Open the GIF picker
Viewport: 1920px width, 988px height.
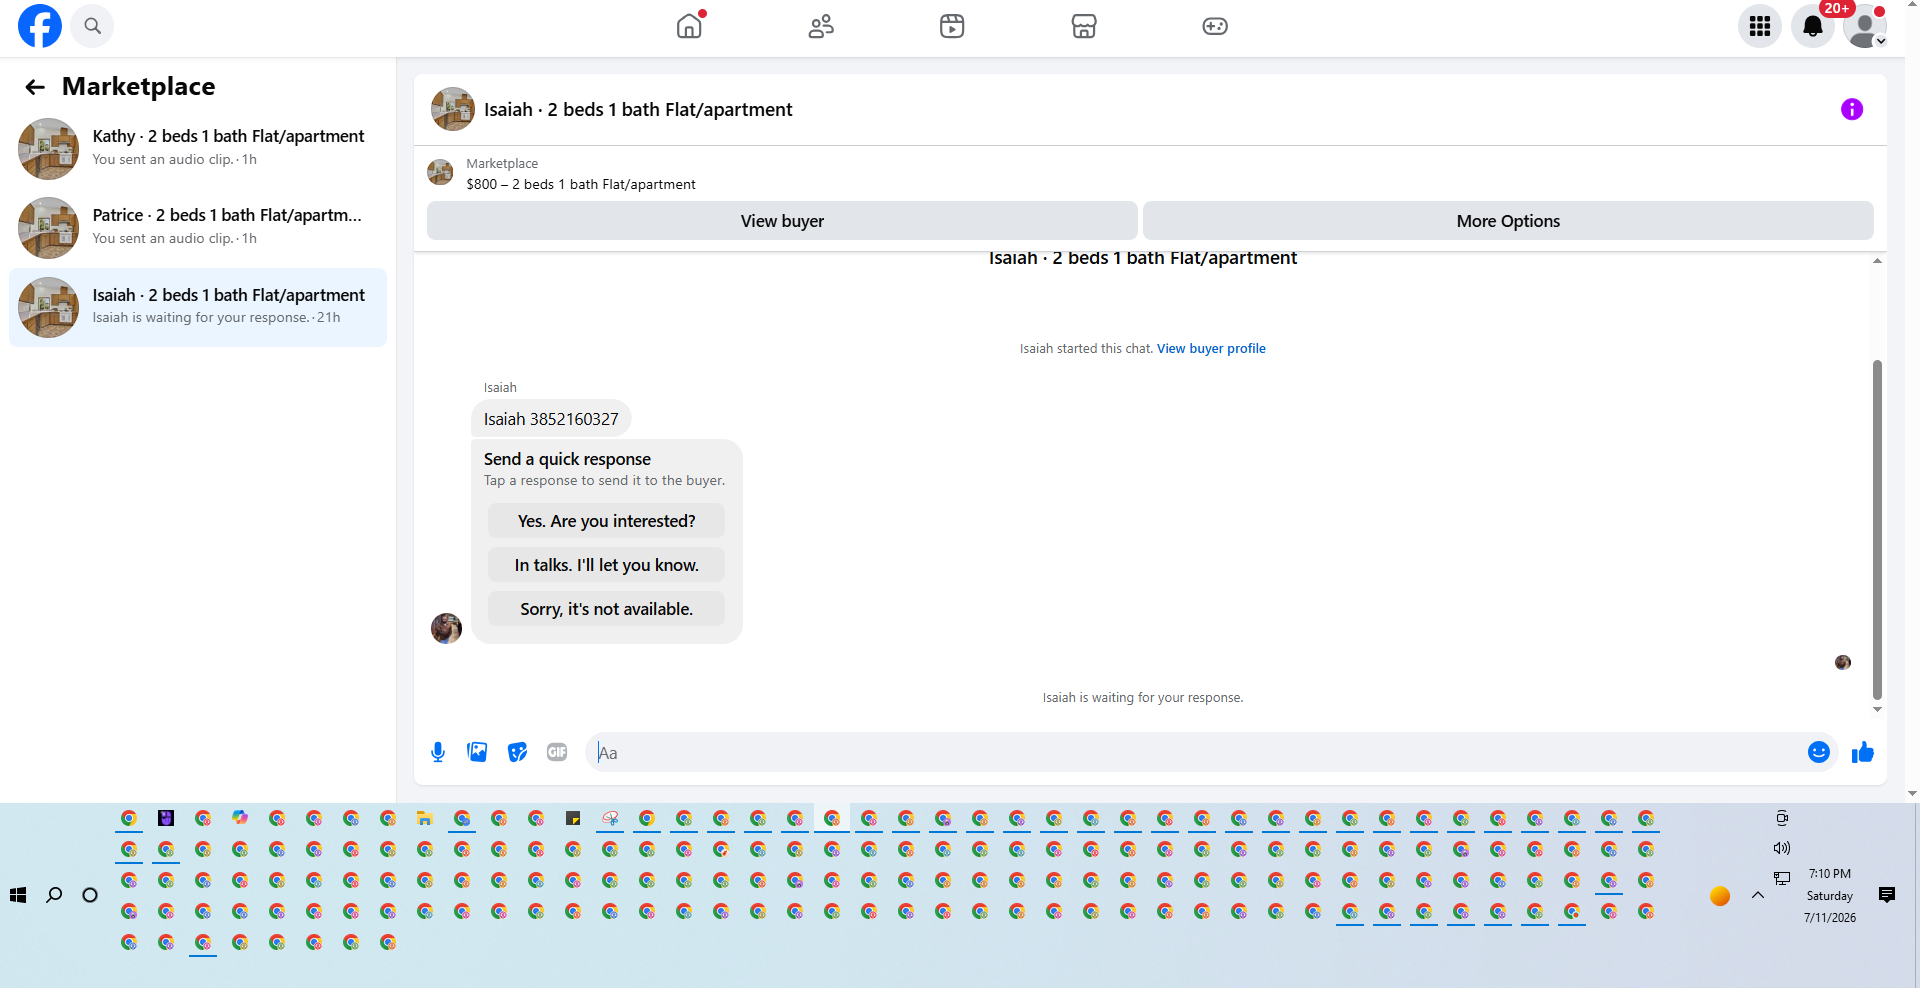[557, 752]
